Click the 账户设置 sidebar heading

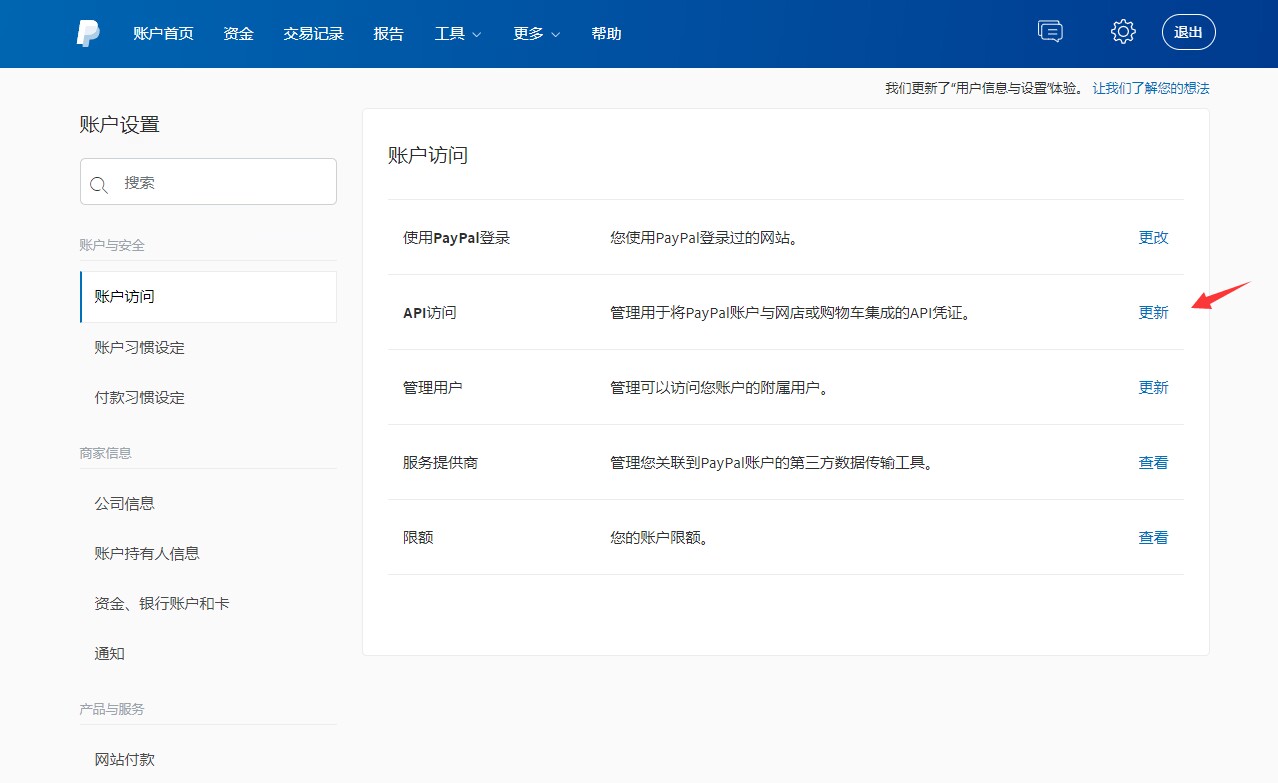(x=120, y=124)
